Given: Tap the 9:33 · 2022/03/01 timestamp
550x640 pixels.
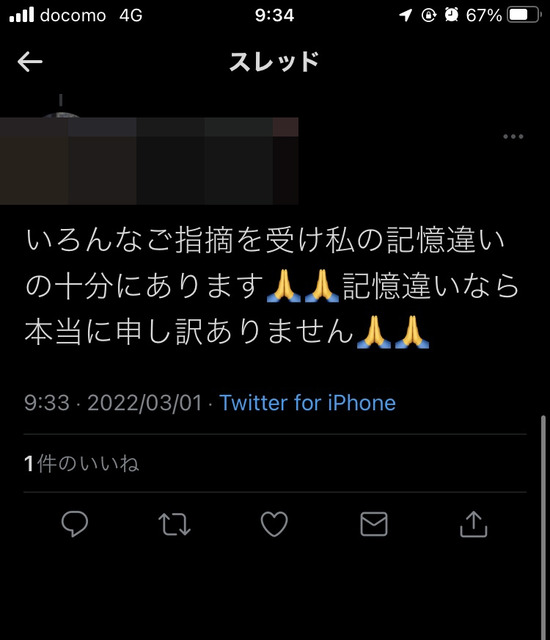Looking at the screenshot, I should pos(113,403).
